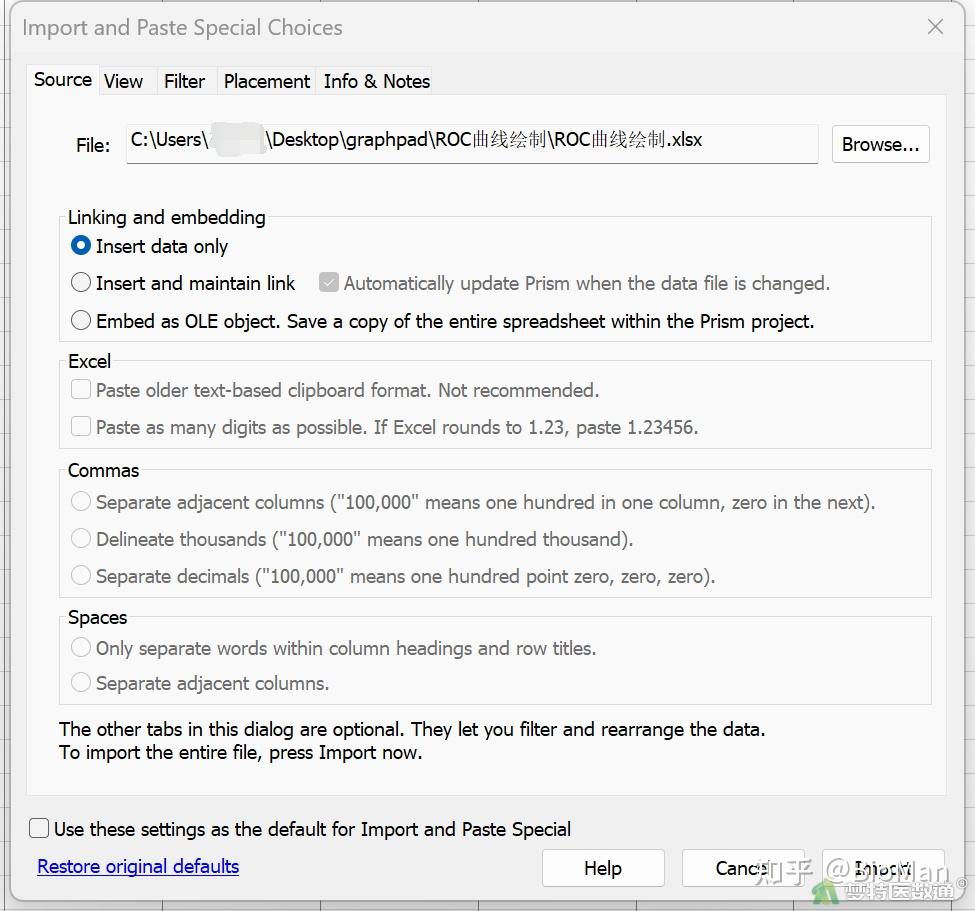Switch to the Source tab

pyautogui.click(x=62, y=80)
